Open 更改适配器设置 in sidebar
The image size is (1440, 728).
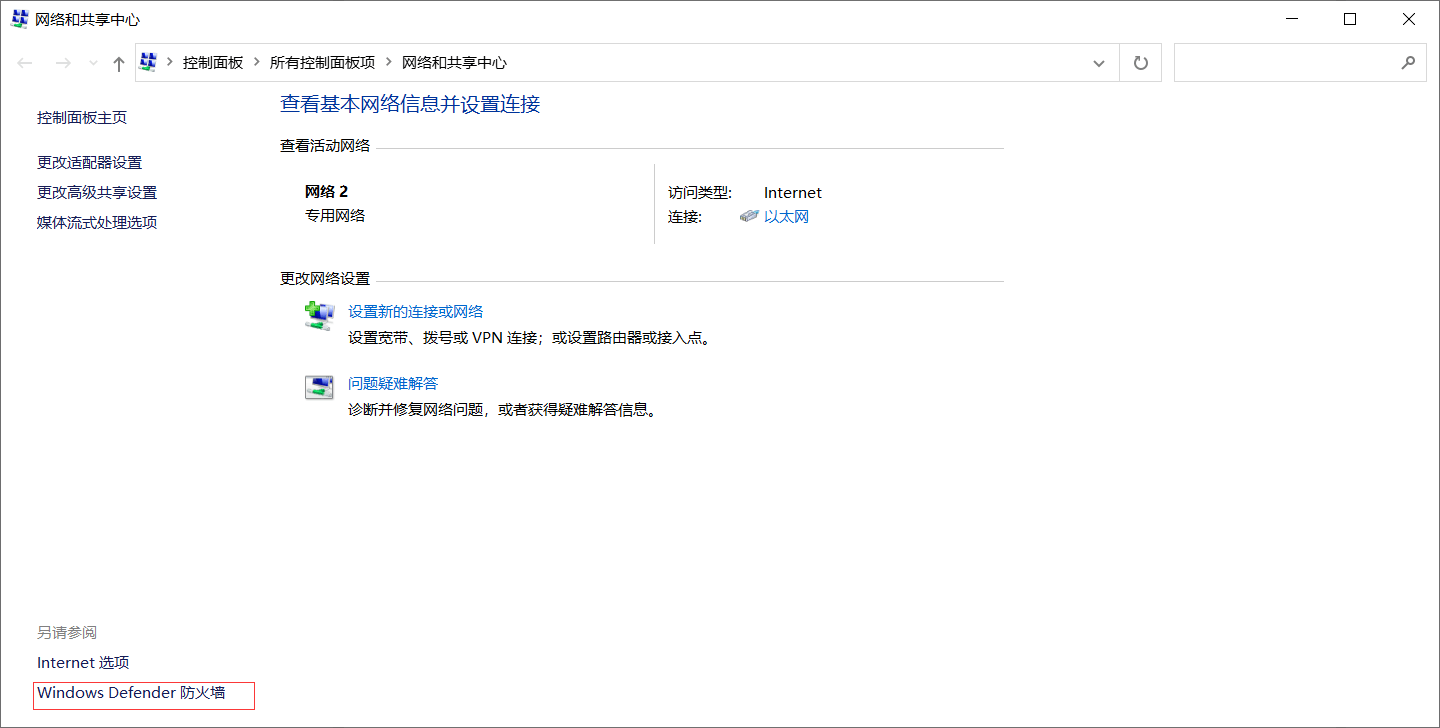coord(89,162)
